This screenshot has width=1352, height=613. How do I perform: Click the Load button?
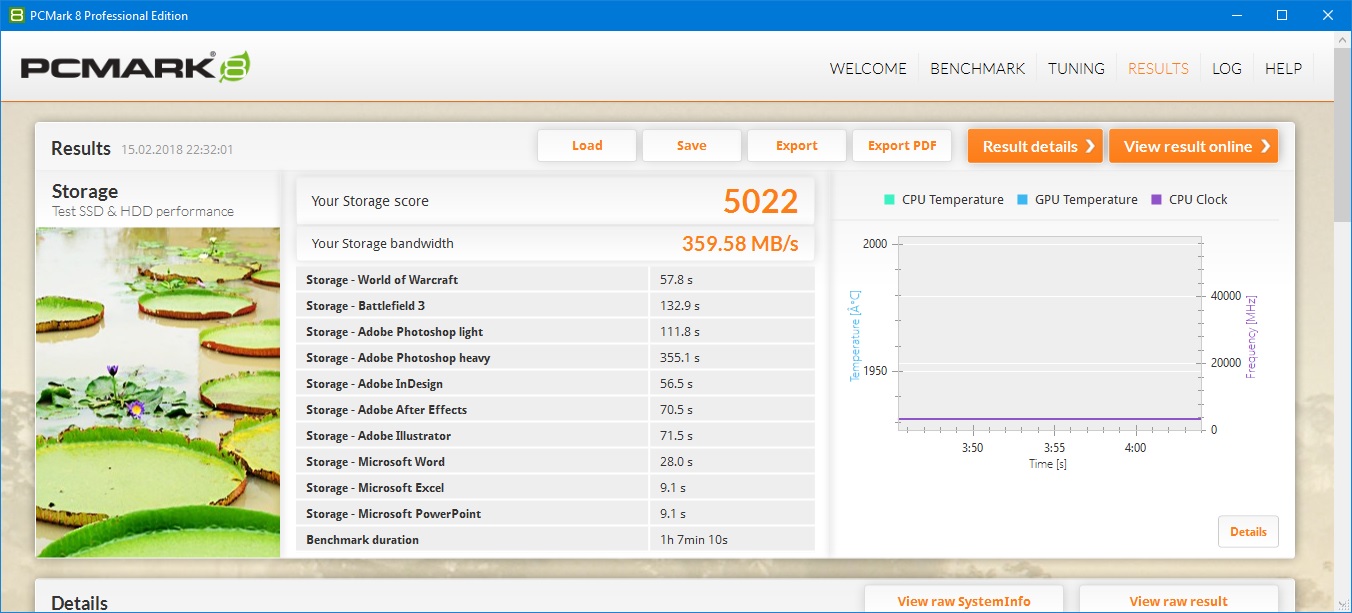(x=587, y=146)
